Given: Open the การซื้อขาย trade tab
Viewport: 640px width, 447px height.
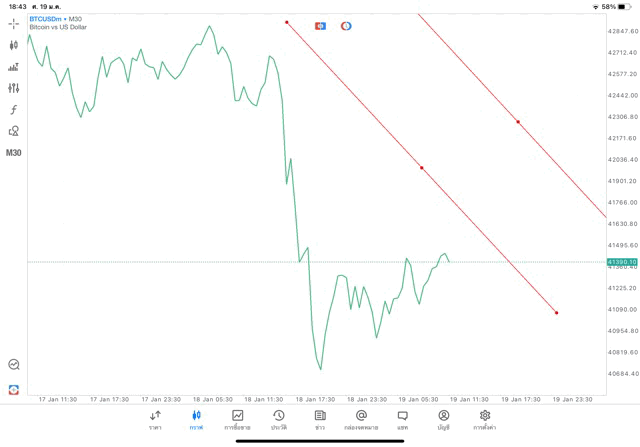Looking at the screenshot, I should [237, 420].
